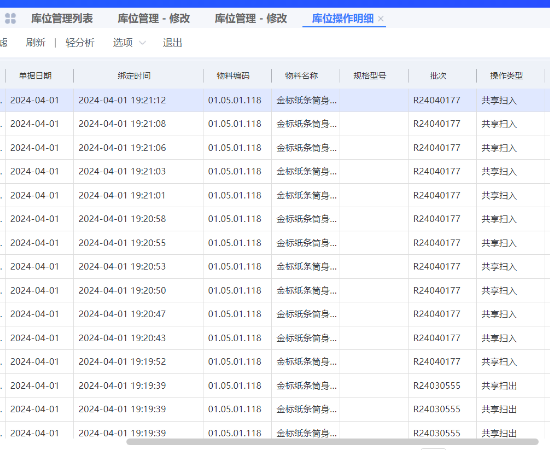Click the 批次 column header

coord(438,76)
